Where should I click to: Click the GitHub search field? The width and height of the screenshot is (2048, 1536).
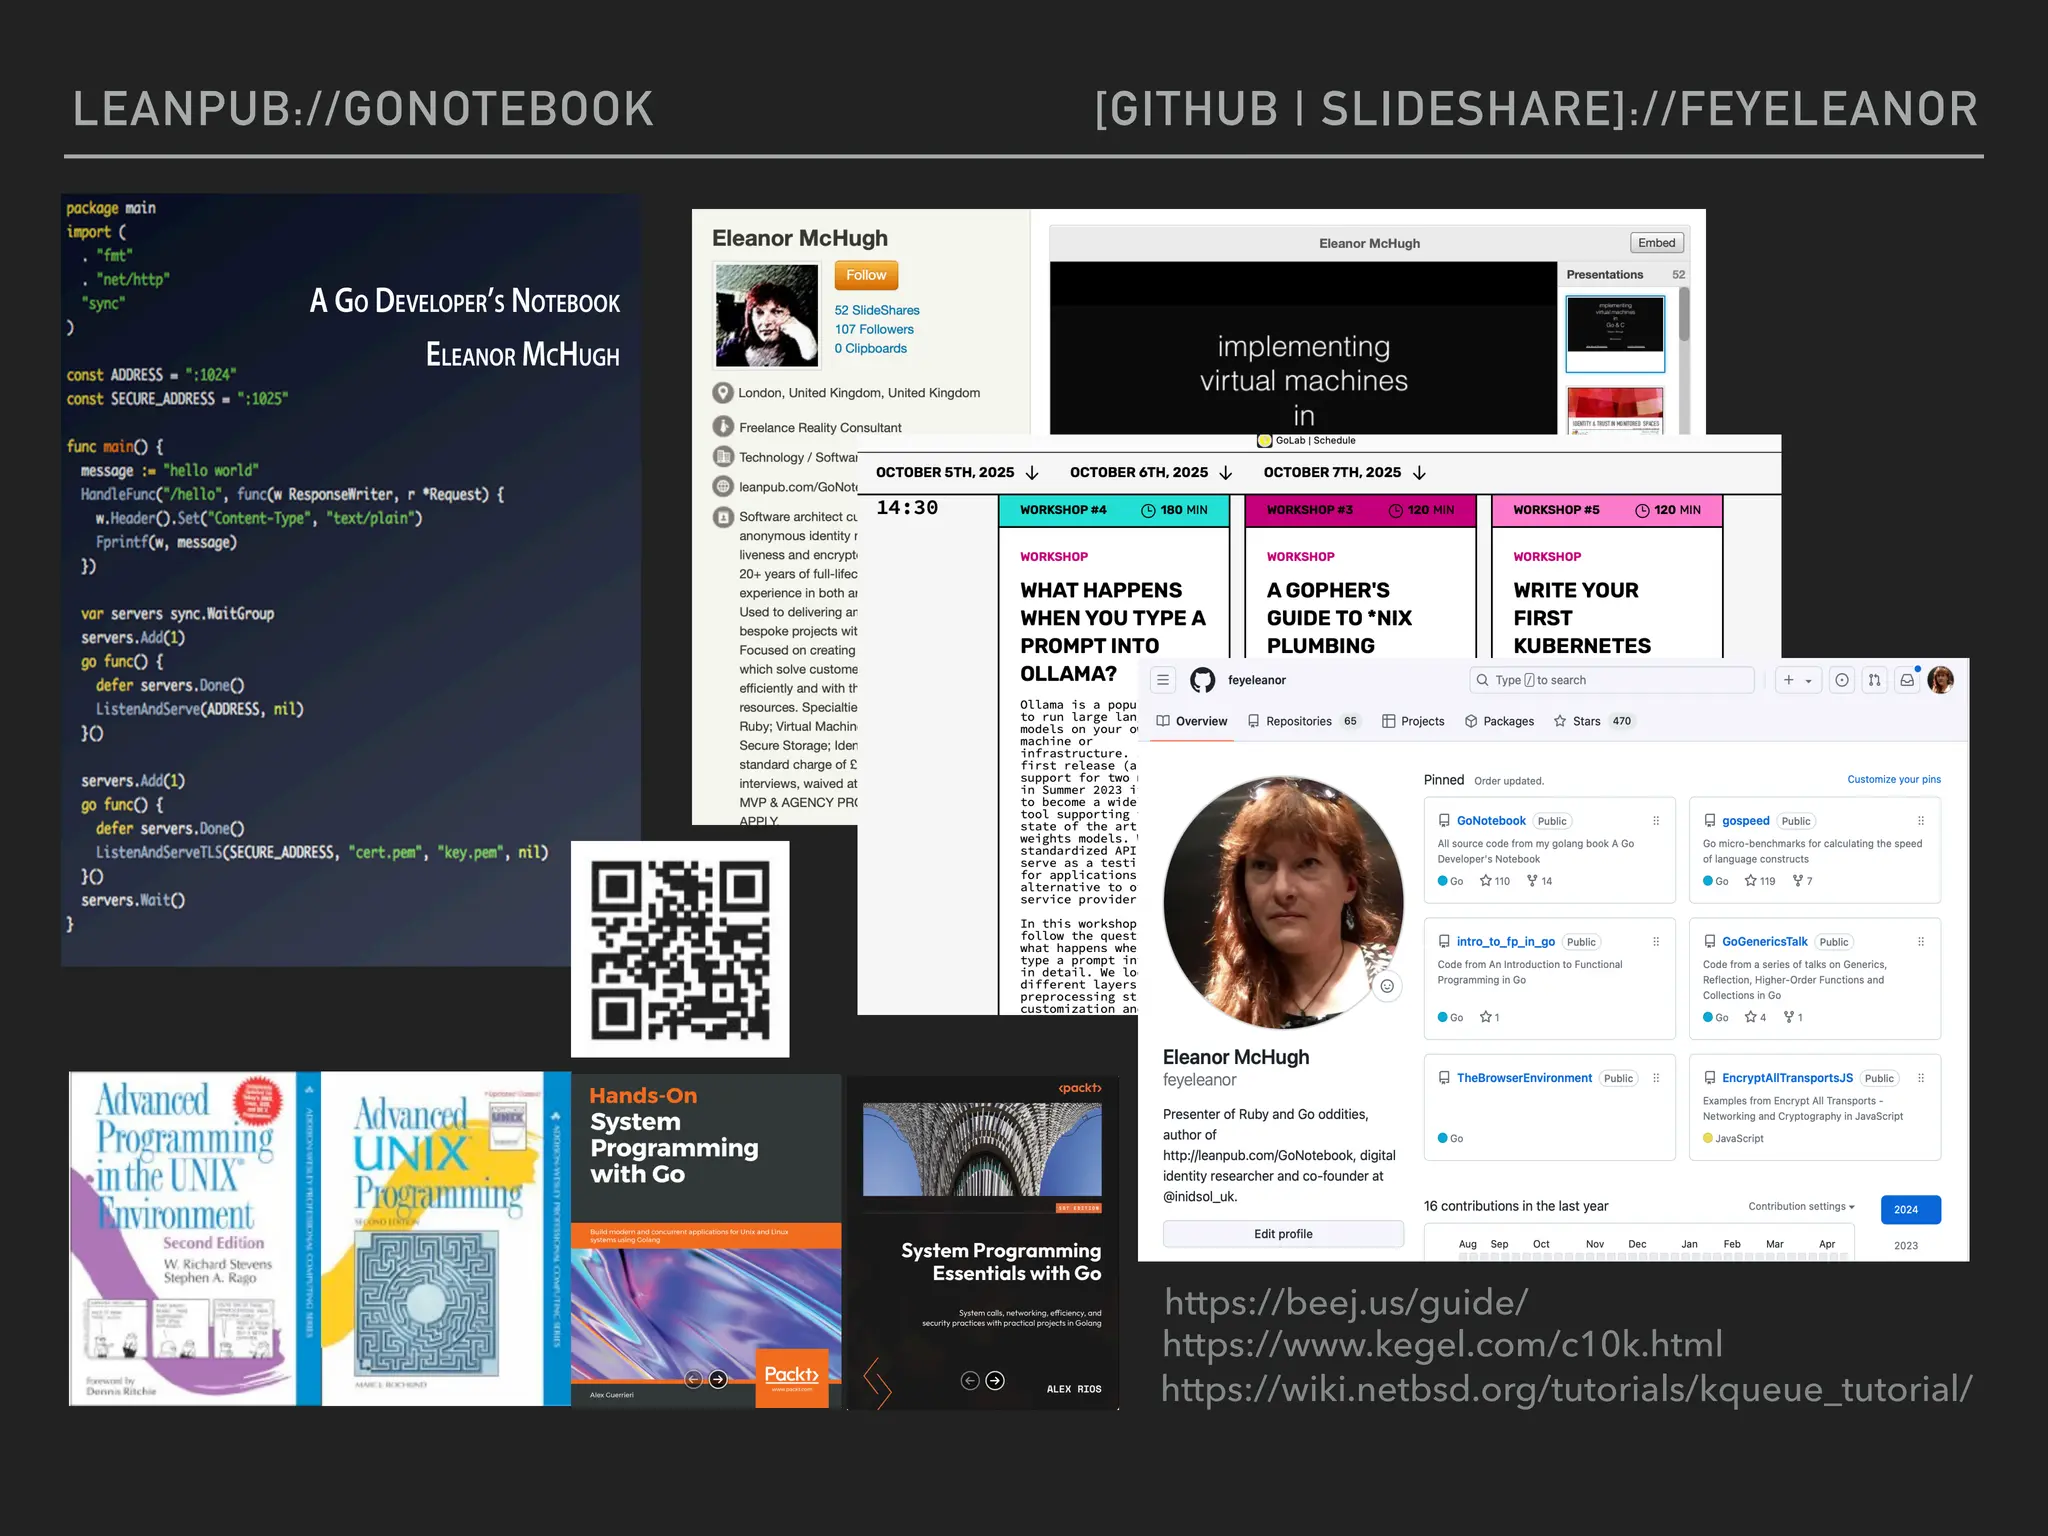click(1612, 680)
